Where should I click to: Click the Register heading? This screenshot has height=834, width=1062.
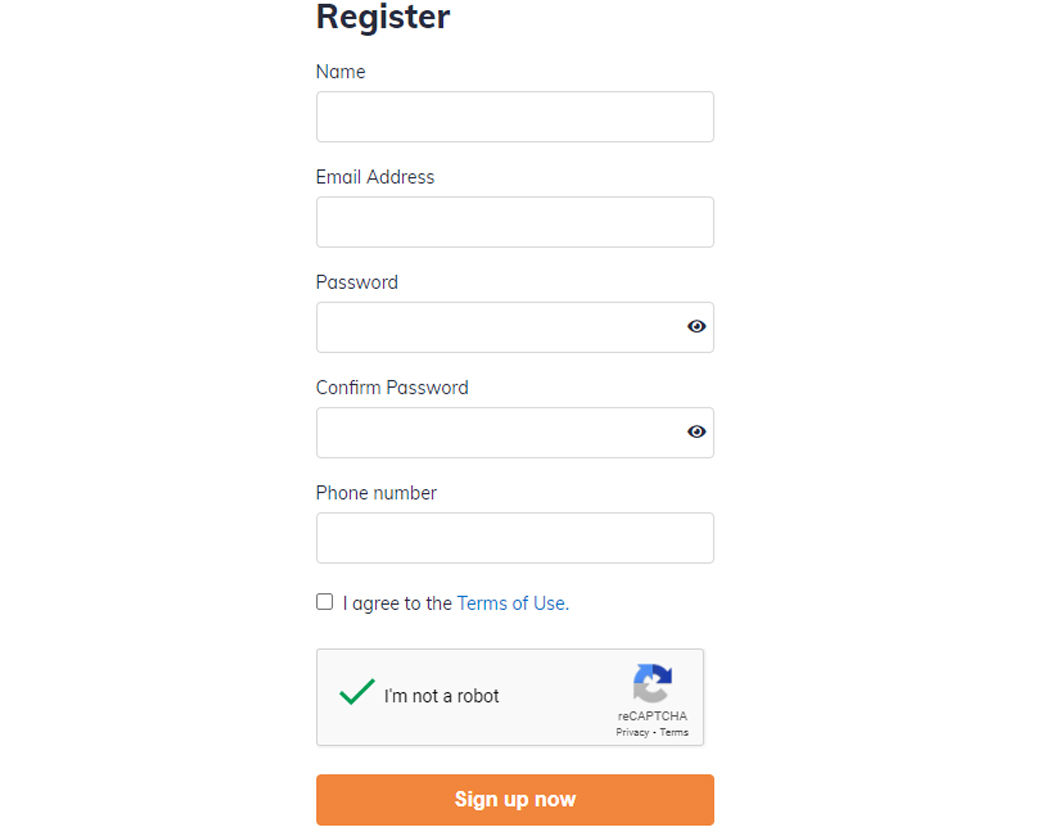(x=383, y=17)
